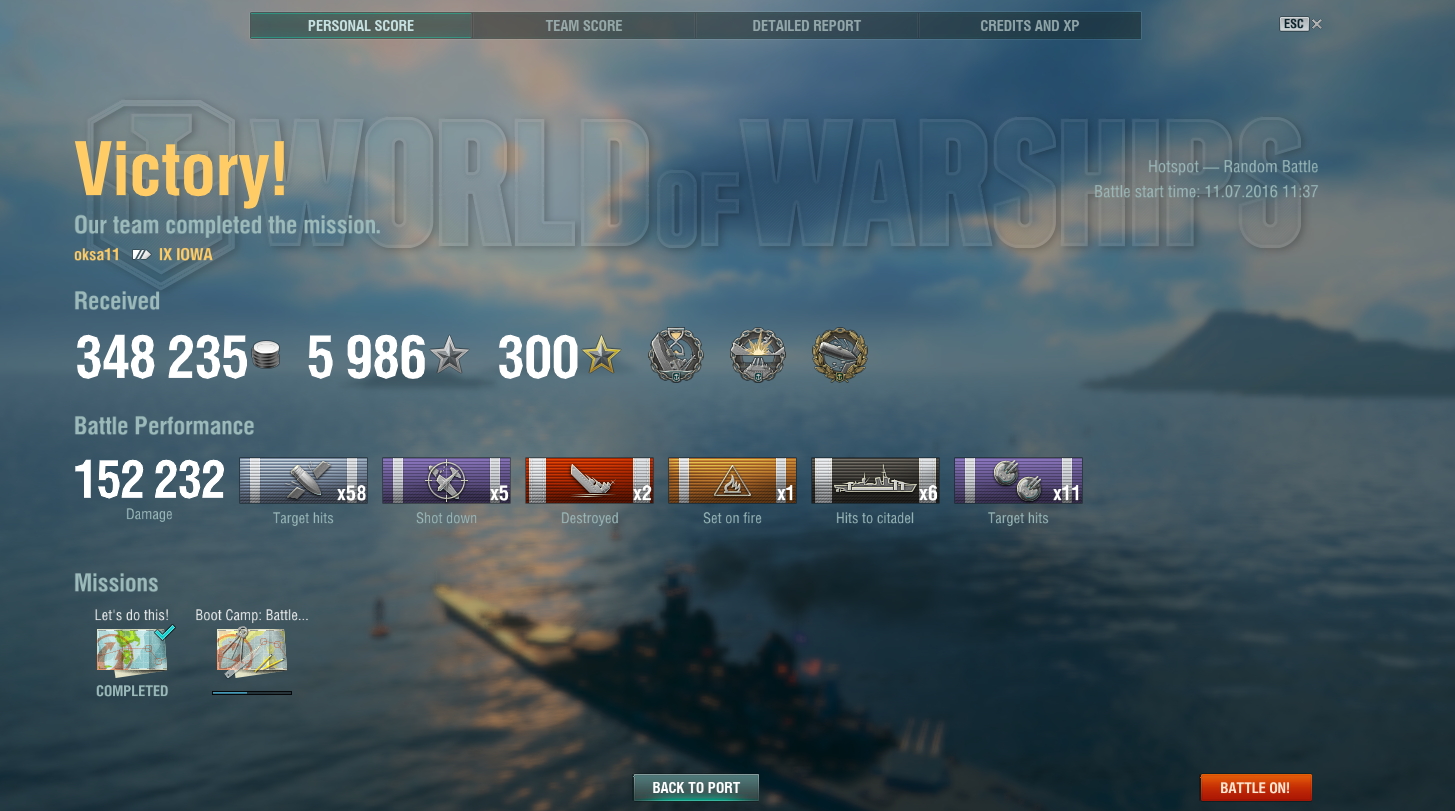Image resolution: width=1455 pixels, height=811 pixels.
Task: Click the gold-wreathed shell achievement medal
Action: (x=840, y=355)
